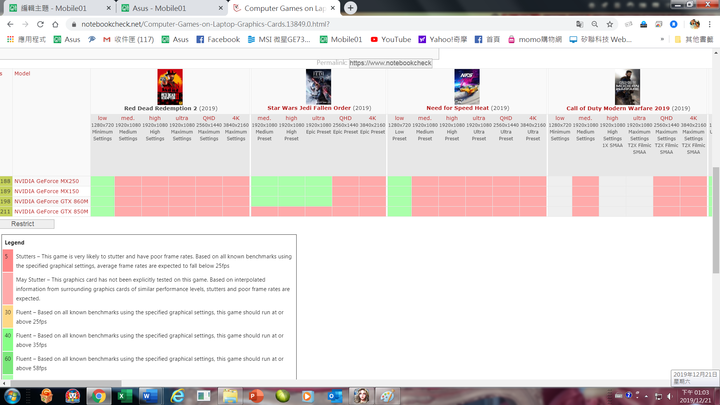Screen dimensions: 720x405
Task: Open the YouTube bookmark
Action: pyautogui.click(x=391, y=39)
